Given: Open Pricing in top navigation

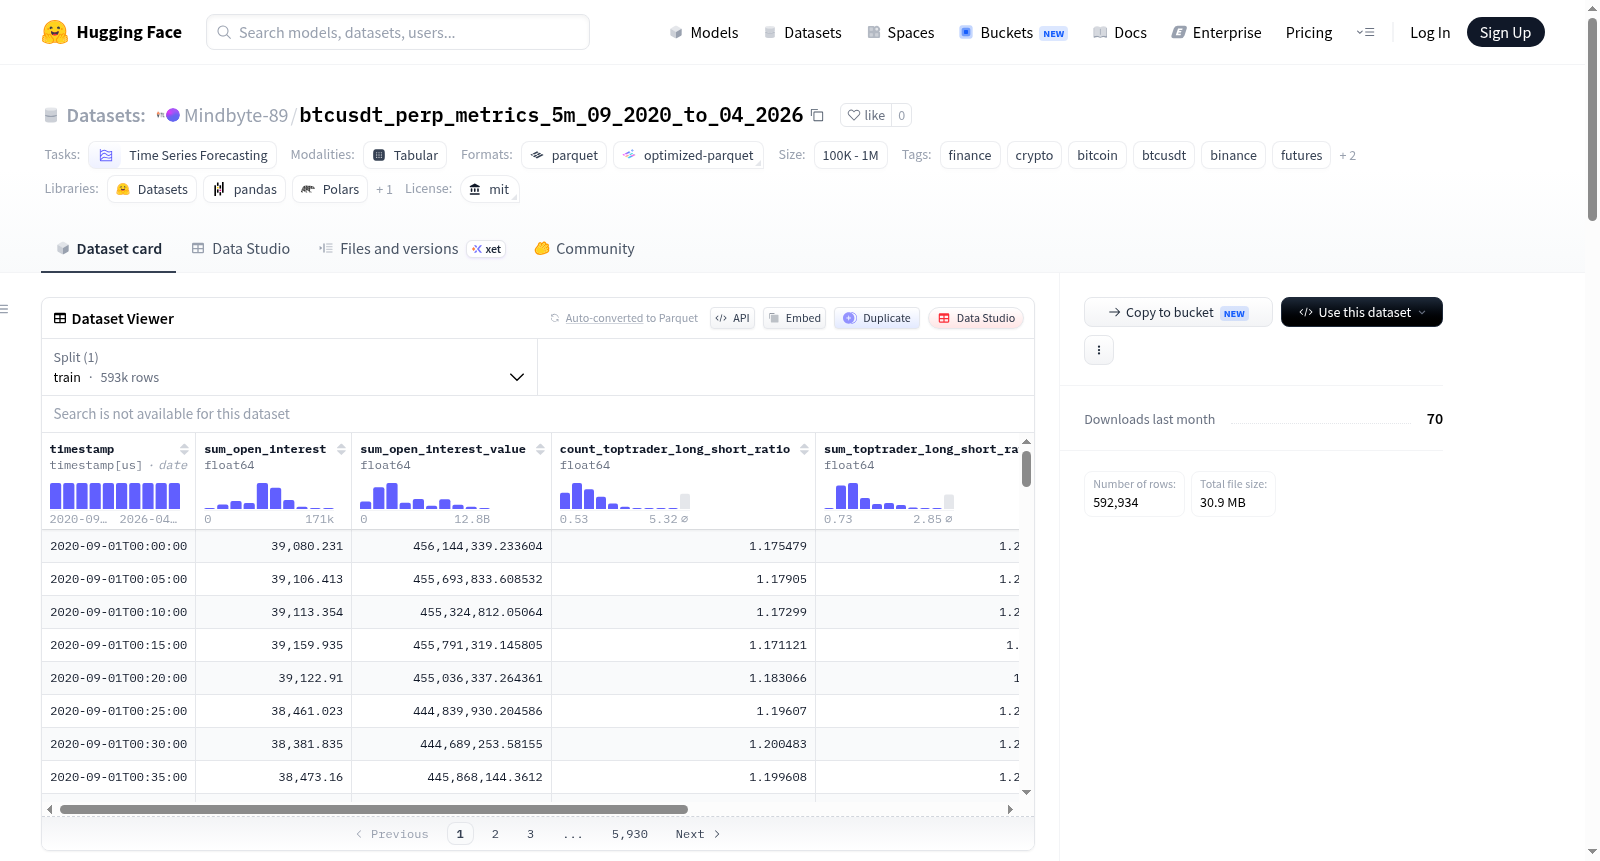Looking at the screenshot, I should tap(1309, 32).
